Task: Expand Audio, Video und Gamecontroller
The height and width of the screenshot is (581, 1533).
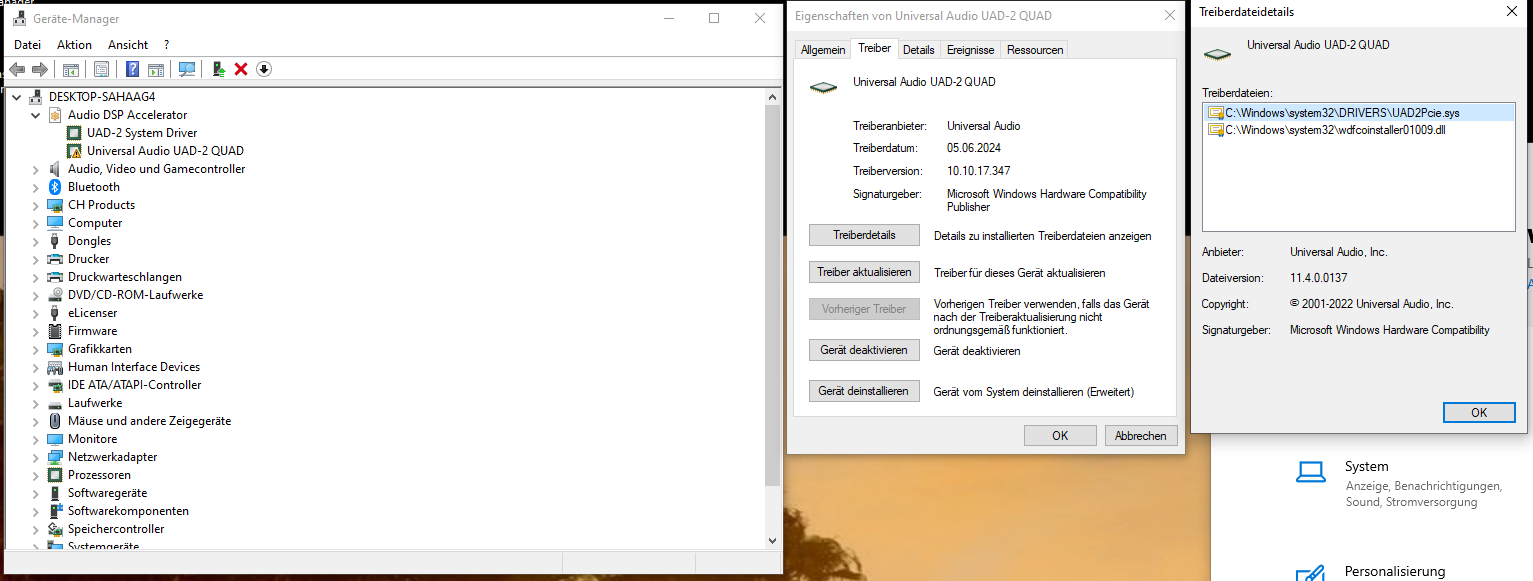Action: tap(36, 169)
